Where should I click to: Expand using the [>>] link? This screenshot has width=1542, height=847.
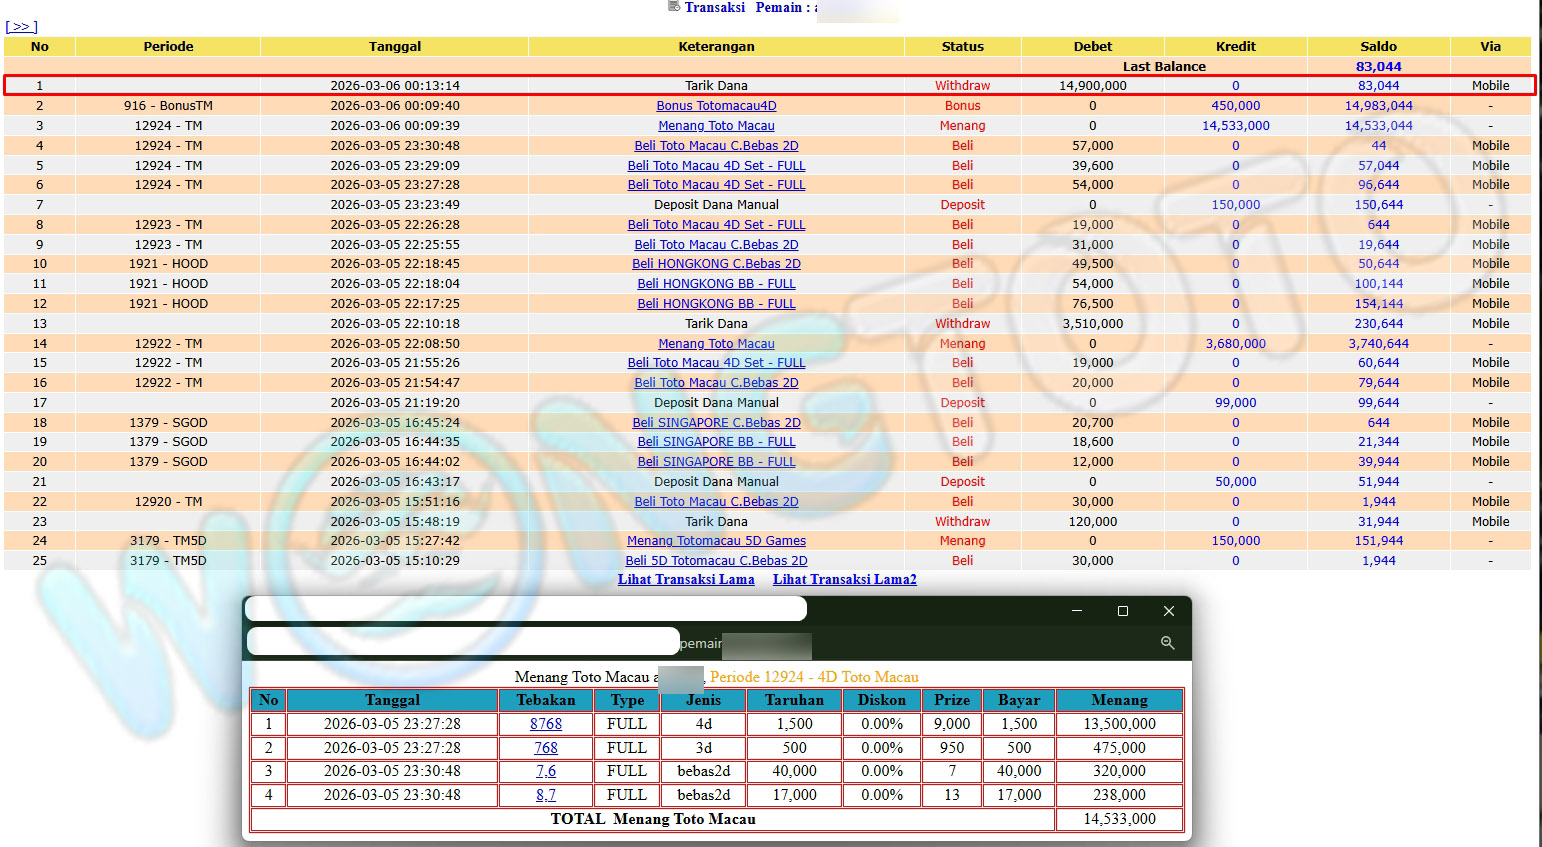[21, 27]
